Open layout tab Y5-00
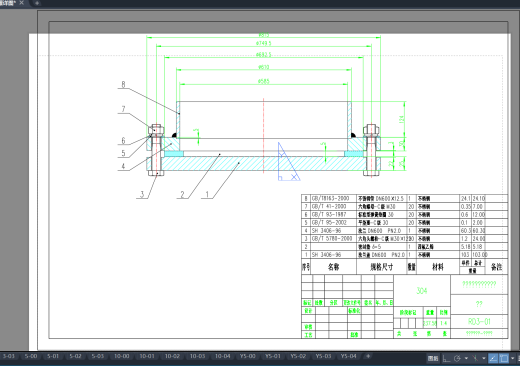This screenshot has width=520, height=366. 248,356
